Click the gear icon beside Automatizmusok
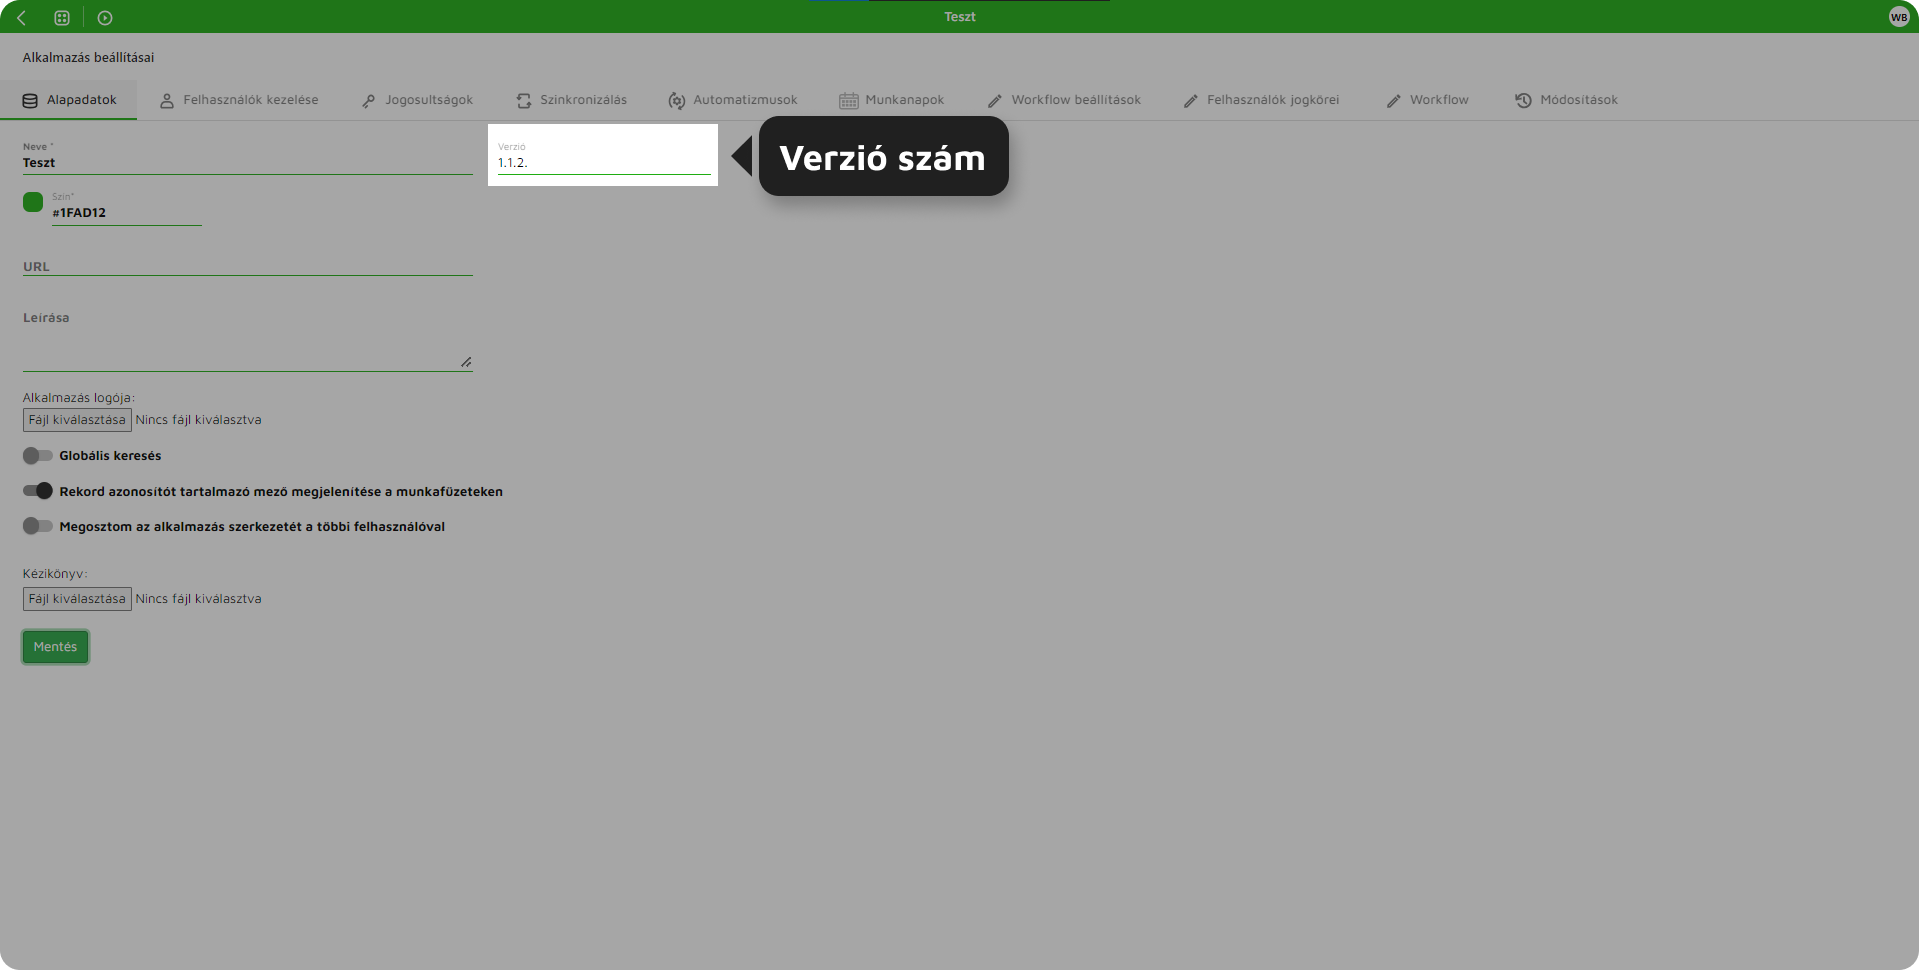This screenshot has height=970, width=1919. (677, 101)
